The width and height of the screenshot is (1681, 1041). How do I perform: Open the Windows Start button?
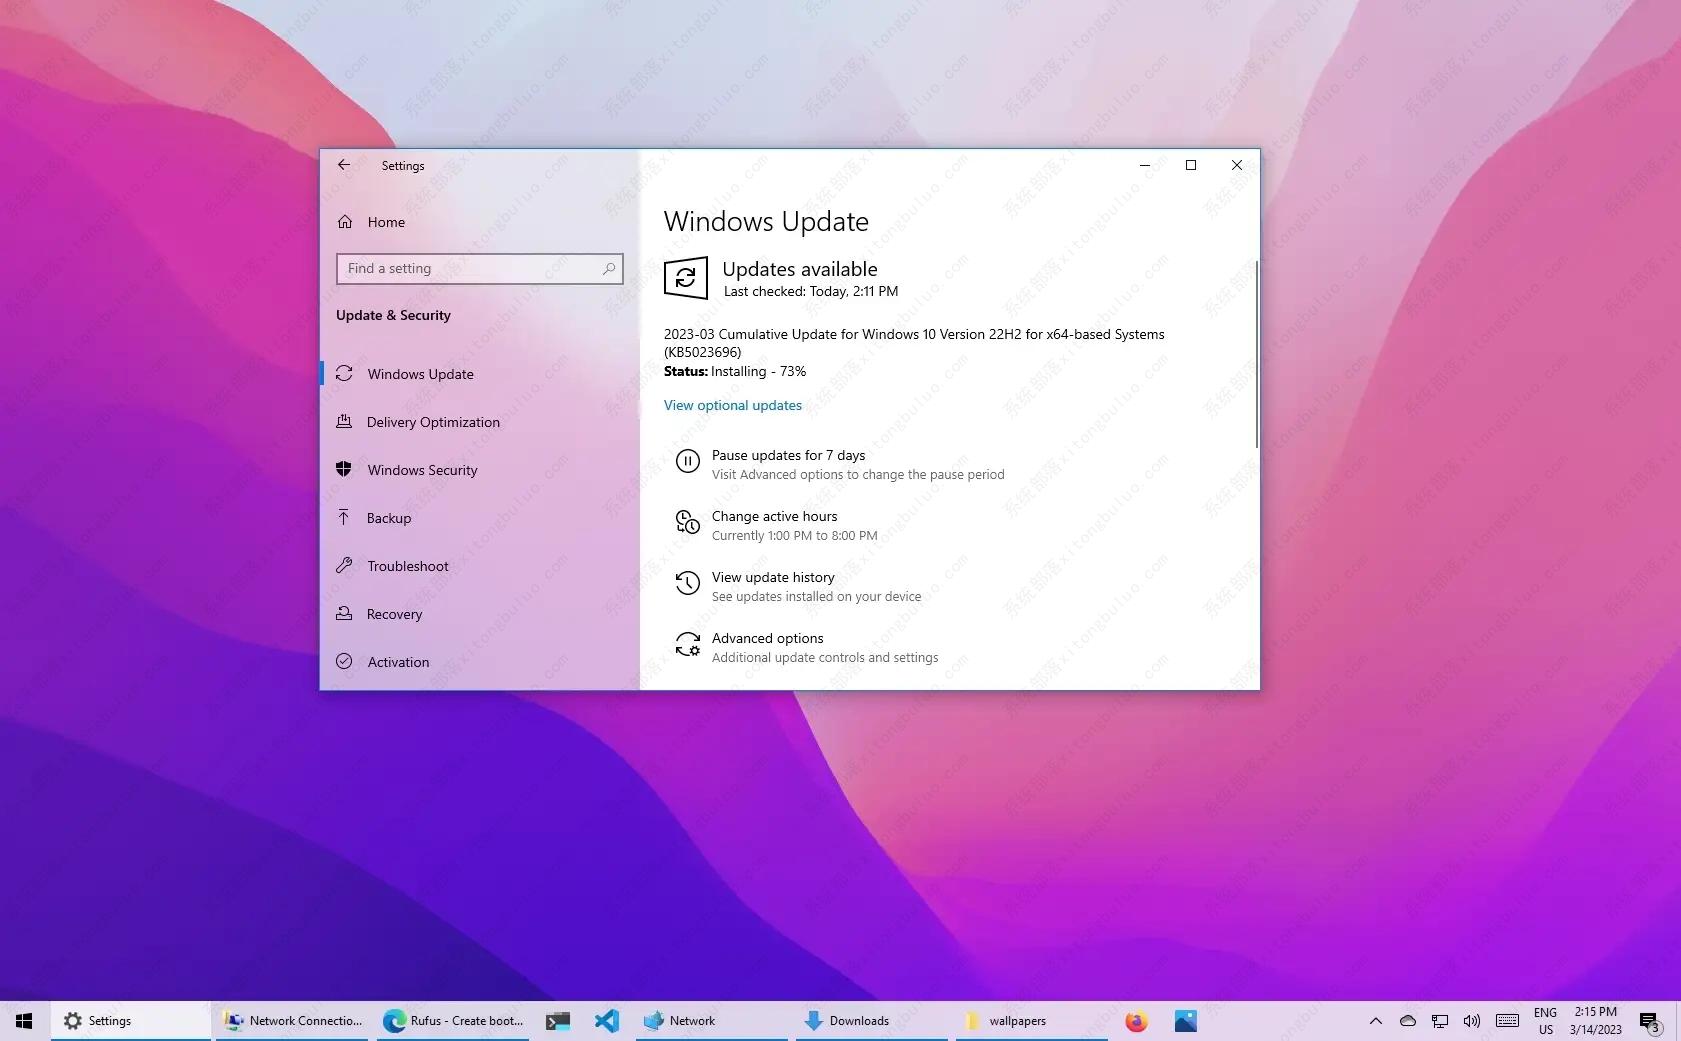point(22,1020)
